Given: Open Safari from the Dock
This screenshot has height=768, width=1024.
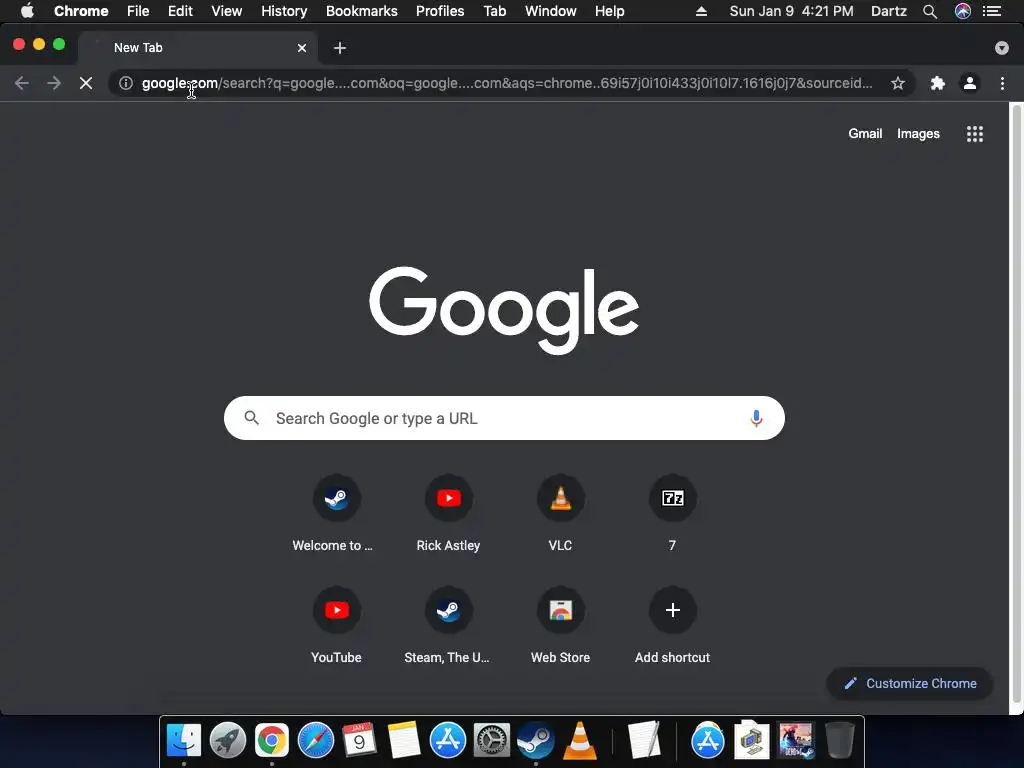Looking at the screenshot, I should click(315, 741).
